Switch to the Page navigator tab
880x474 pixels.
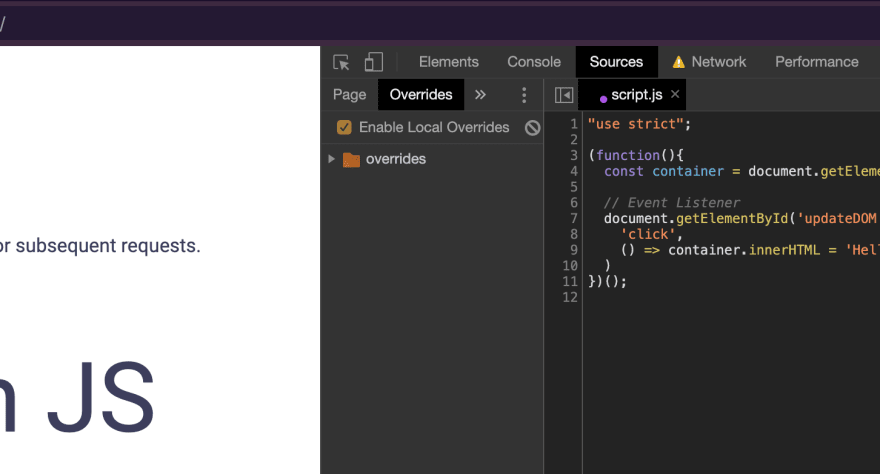[349, 95]
